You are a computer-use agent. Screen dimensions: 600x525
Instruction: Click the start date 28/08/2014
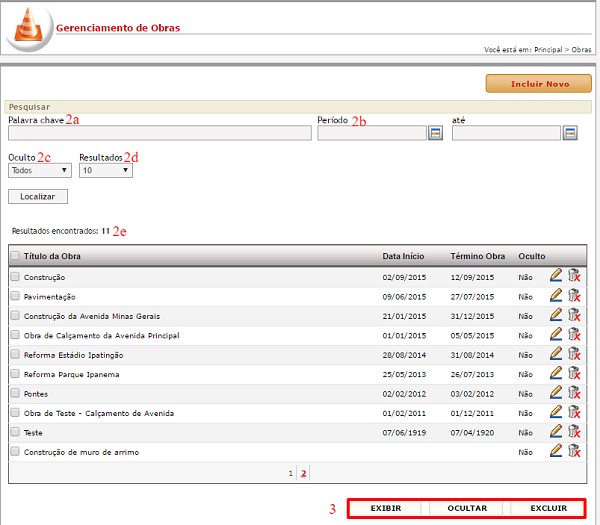coord(404,355)
